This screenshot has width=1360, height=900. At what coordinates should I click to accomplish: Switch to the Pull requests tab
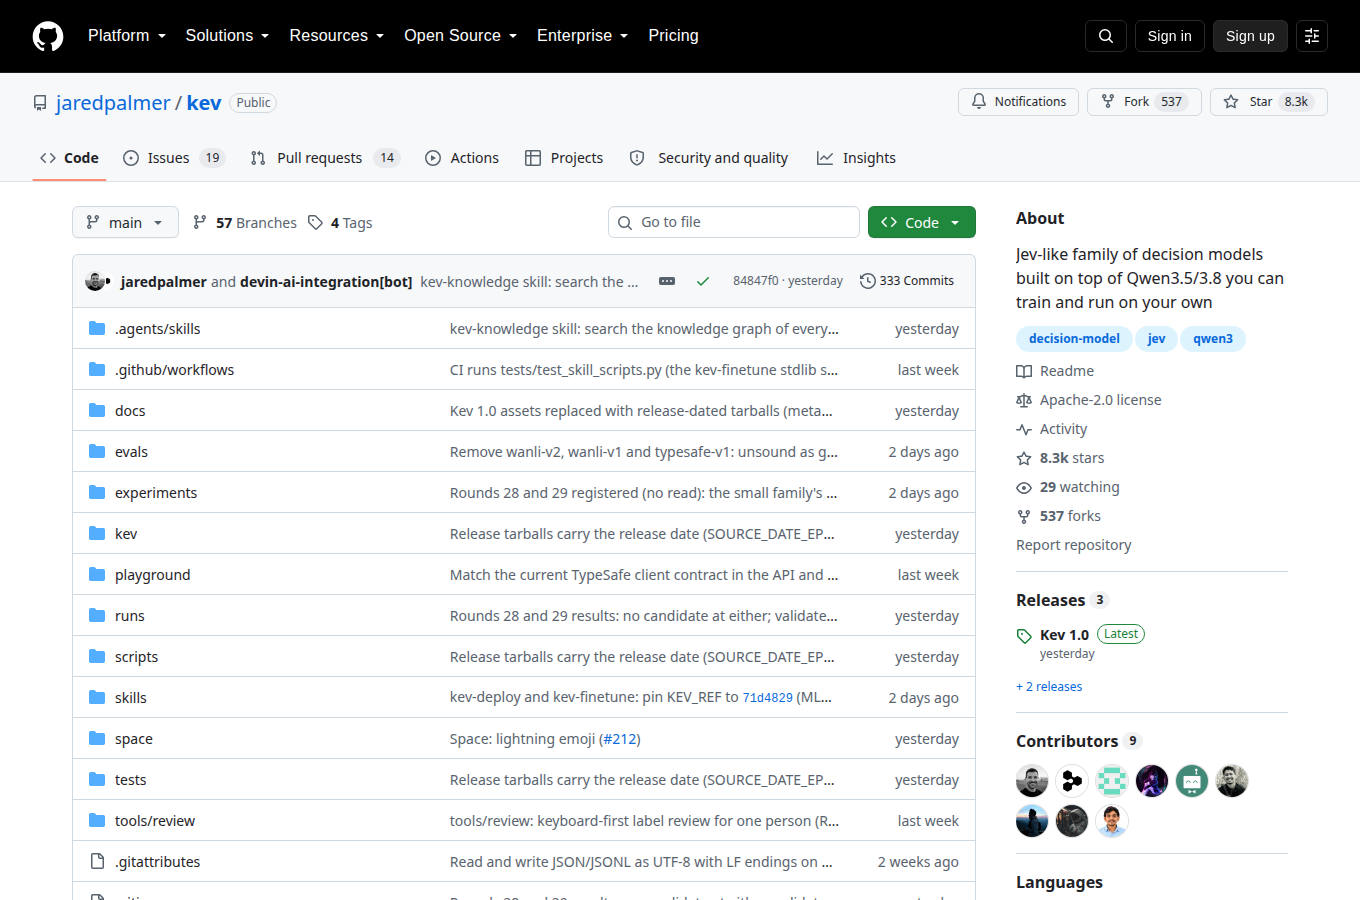[x=325, y=158]
